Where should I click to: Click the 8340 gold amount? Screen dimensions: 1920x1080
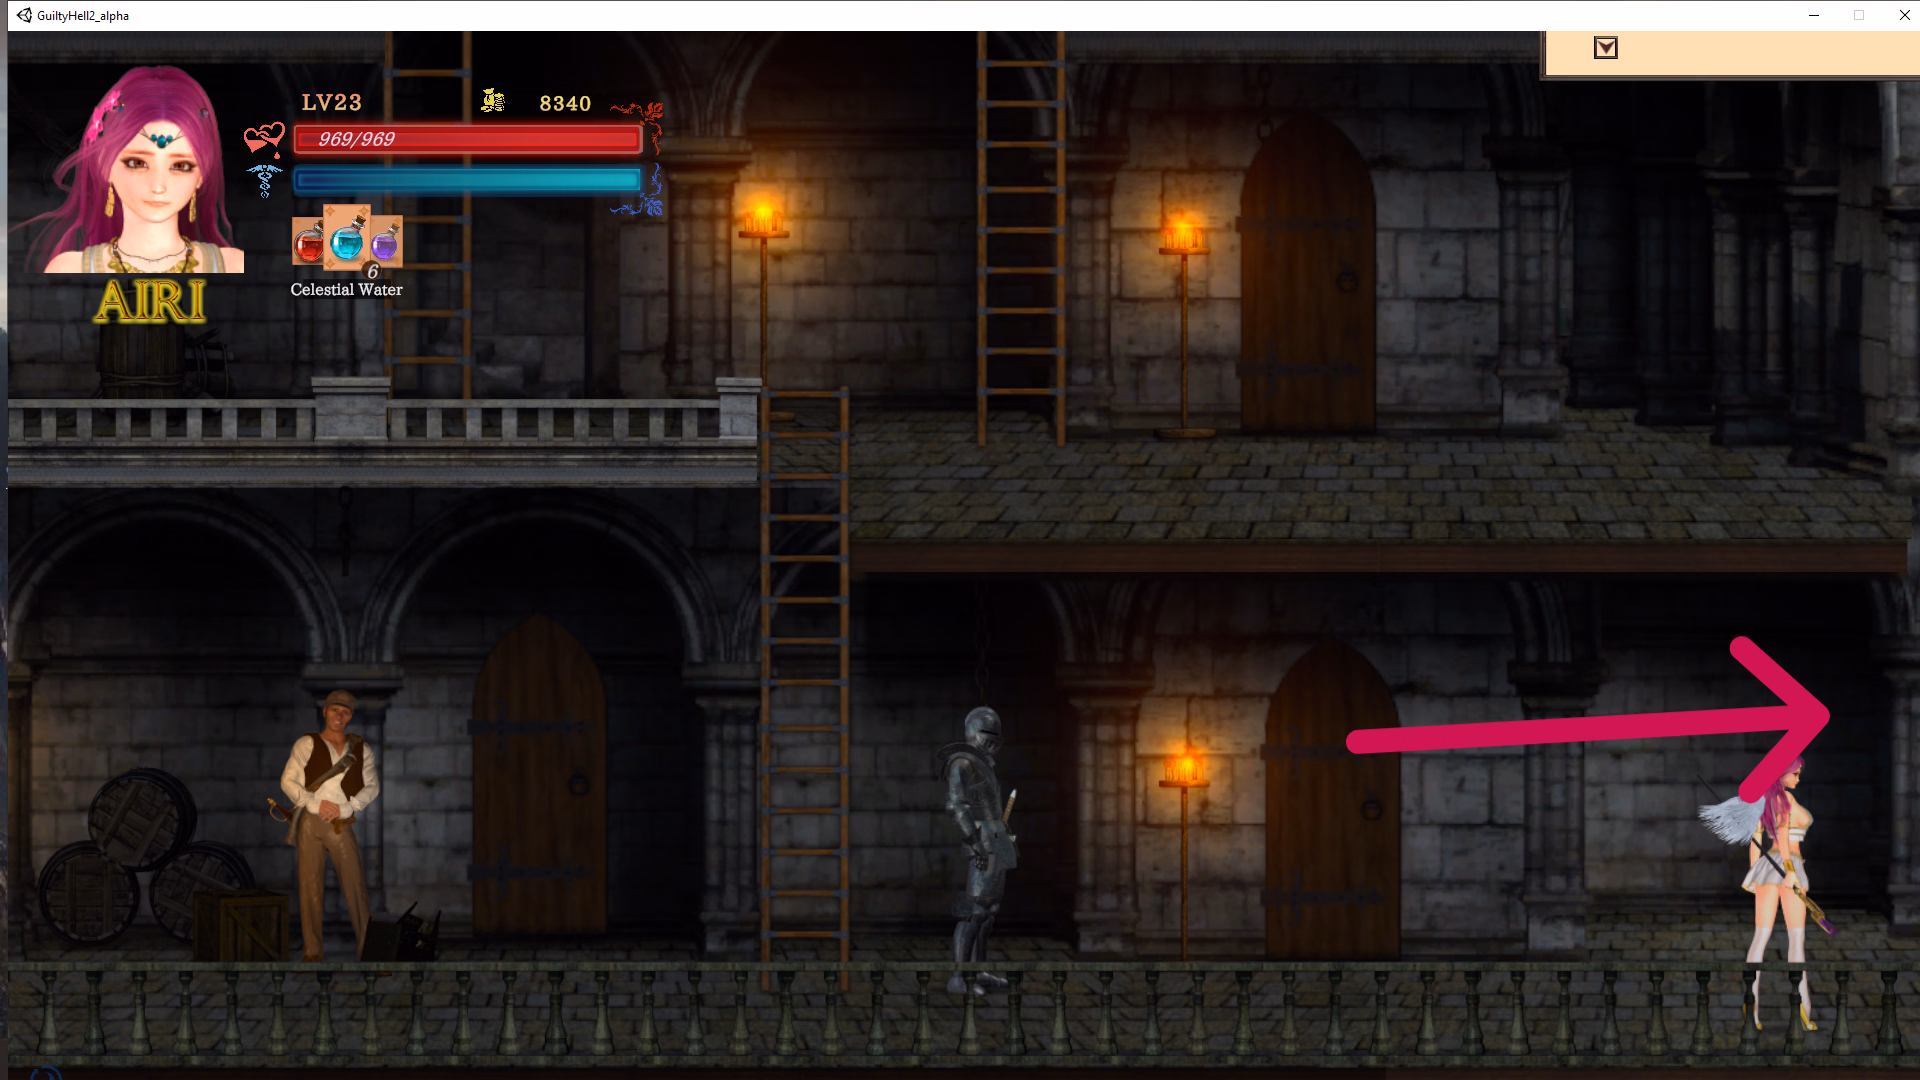click(x=565, y=103)
